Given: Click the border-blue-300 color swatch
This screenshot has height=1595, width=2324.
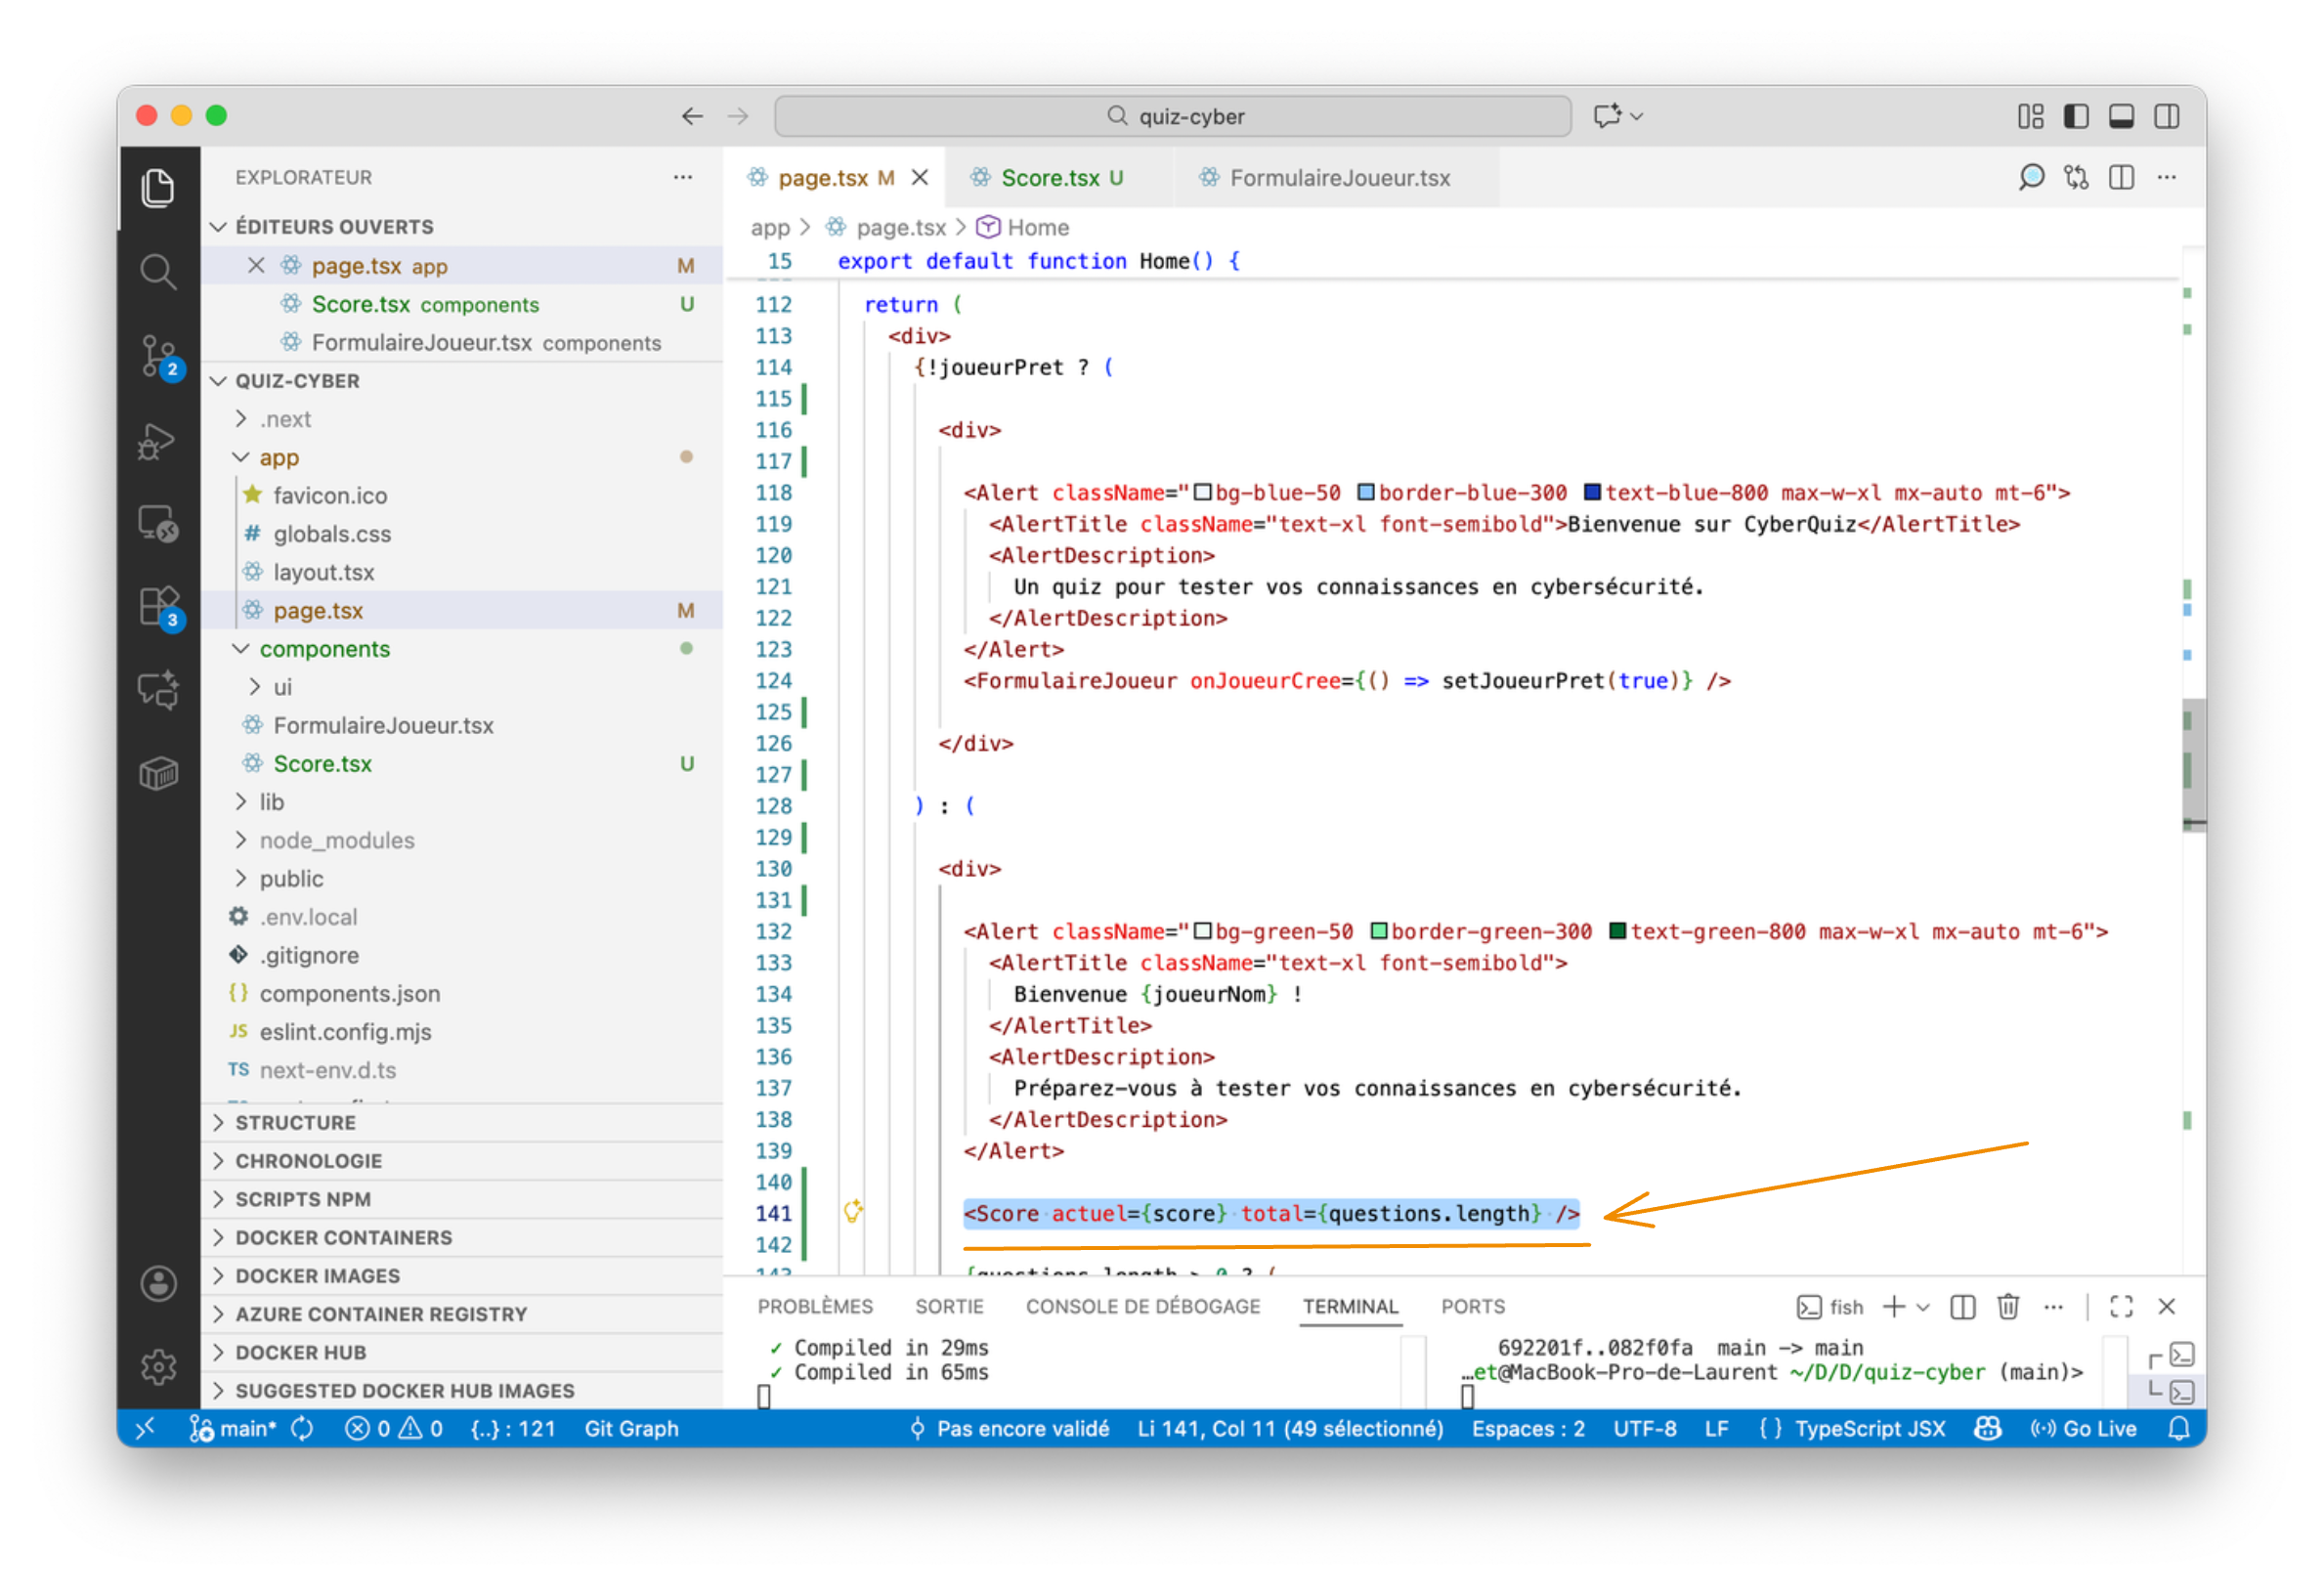Looking at the screenshot, I should (1365, 493).
